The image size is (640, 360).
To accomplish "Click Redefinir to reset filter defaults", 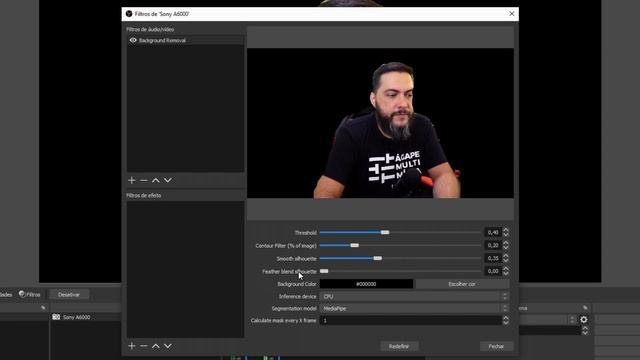I will [399, 346].
